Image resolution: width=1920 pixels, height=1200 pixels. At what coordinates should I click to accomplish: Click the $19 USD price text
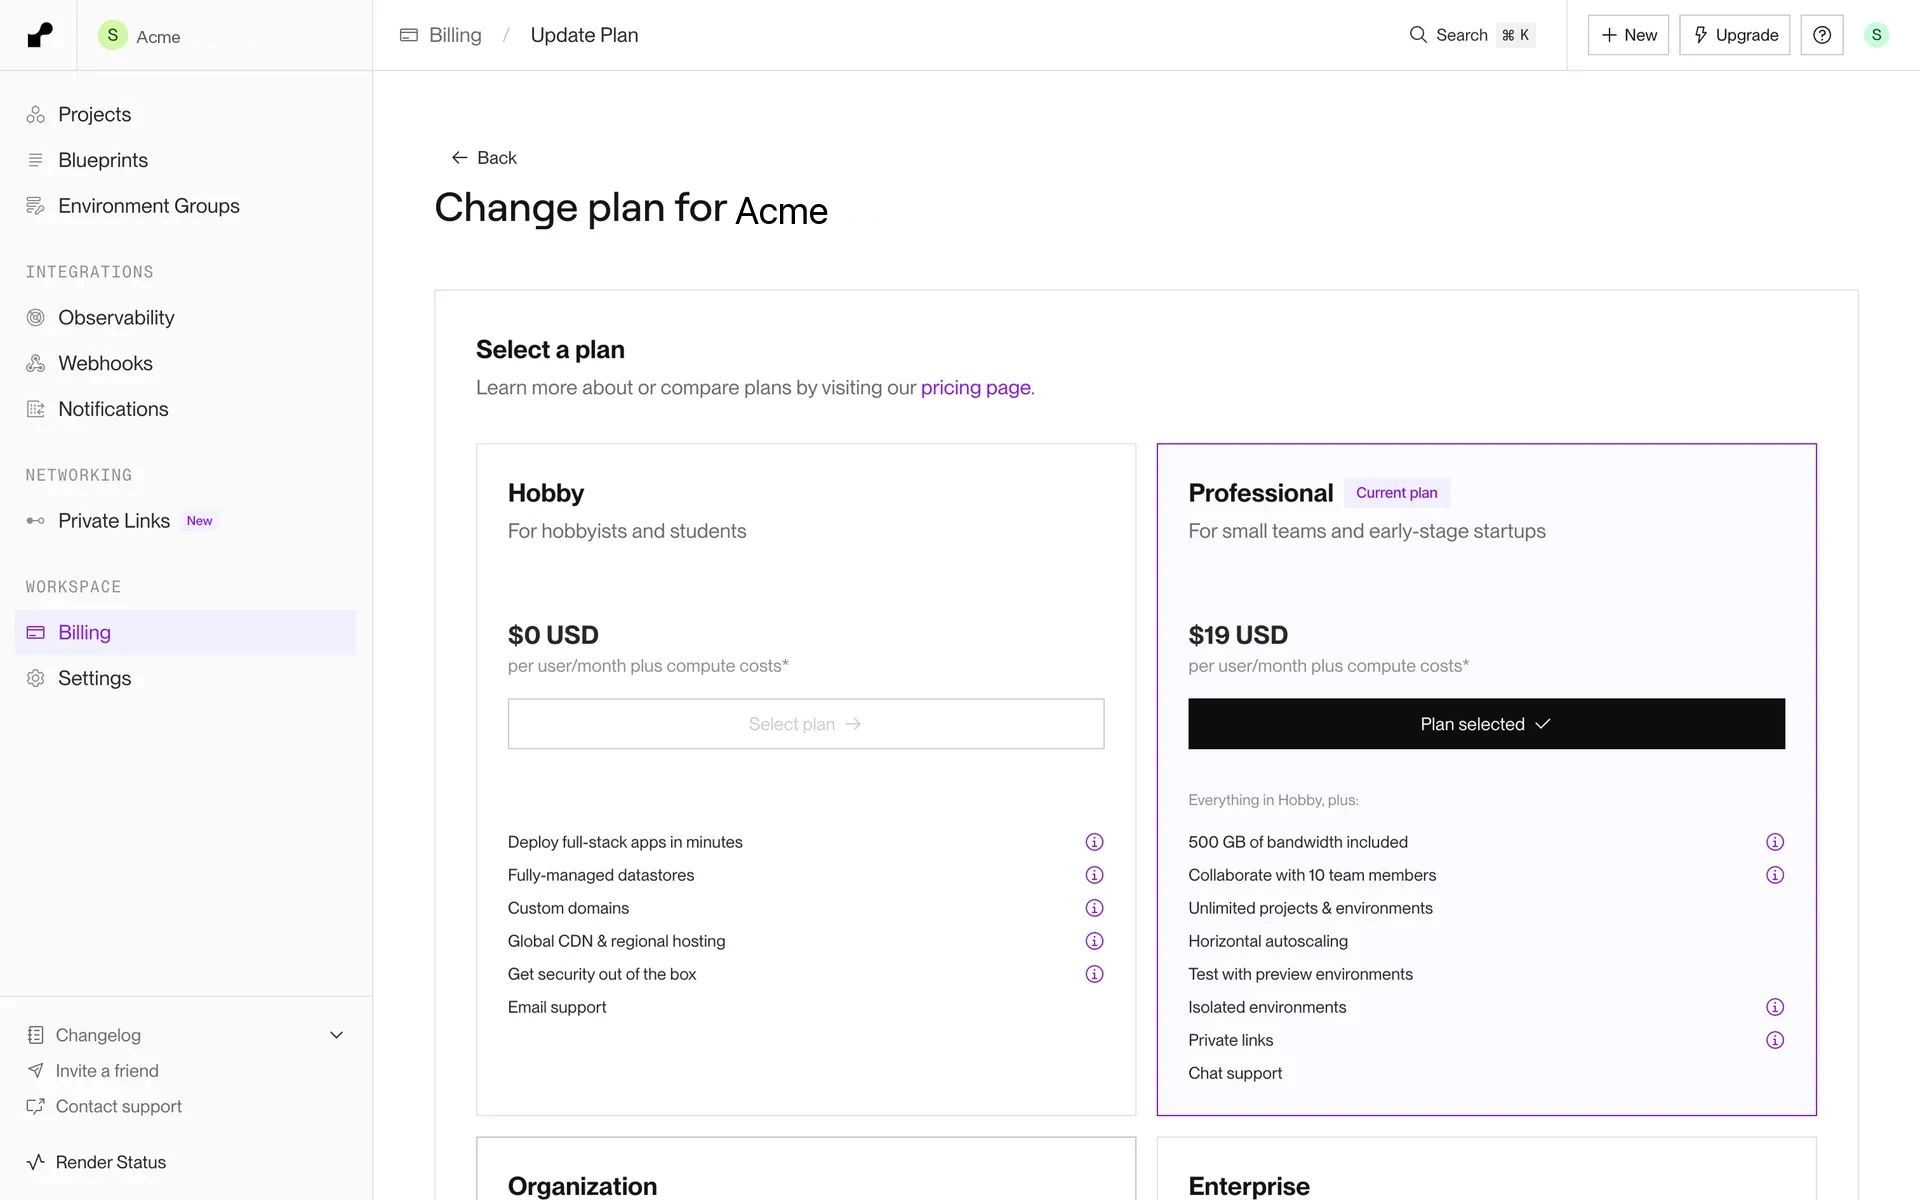coord(1238,635)
